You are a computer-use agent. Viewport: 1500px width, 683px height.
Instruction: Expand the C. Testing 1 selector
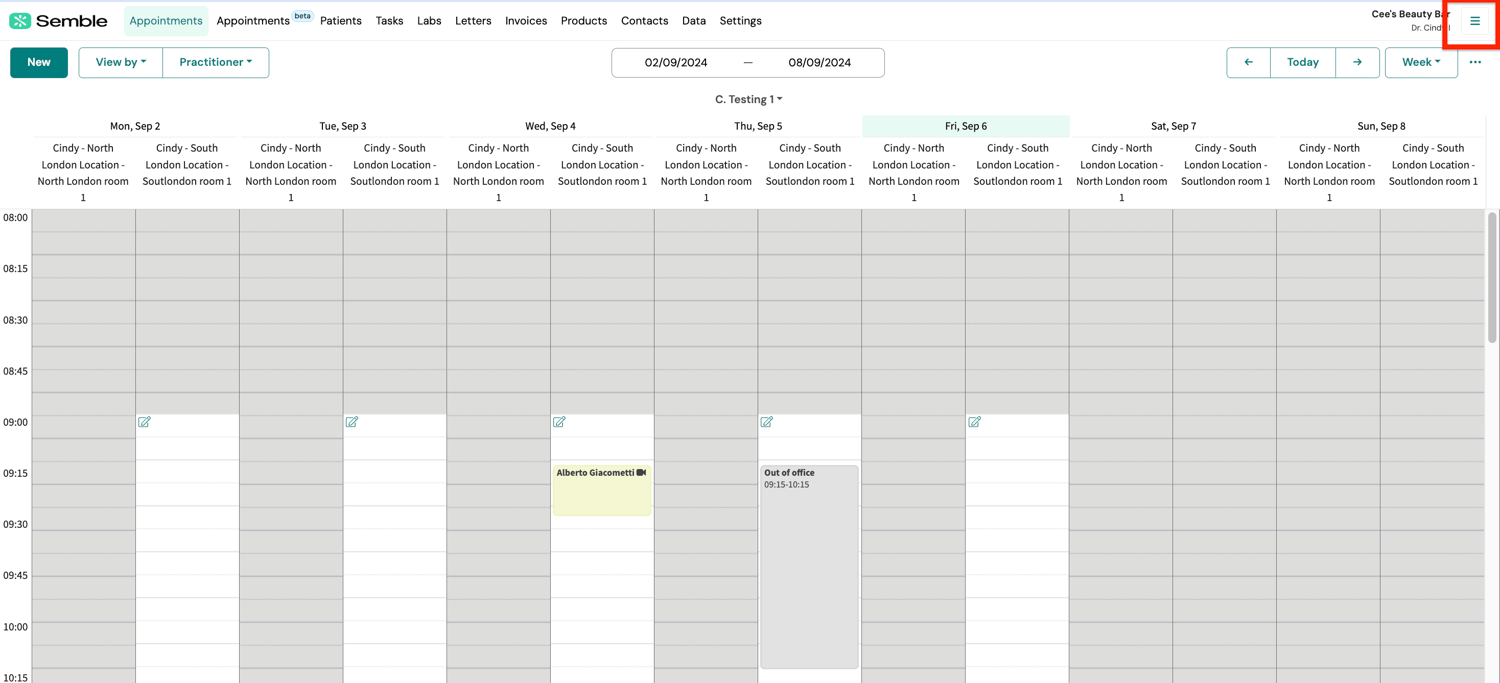[x=748, y=99]
